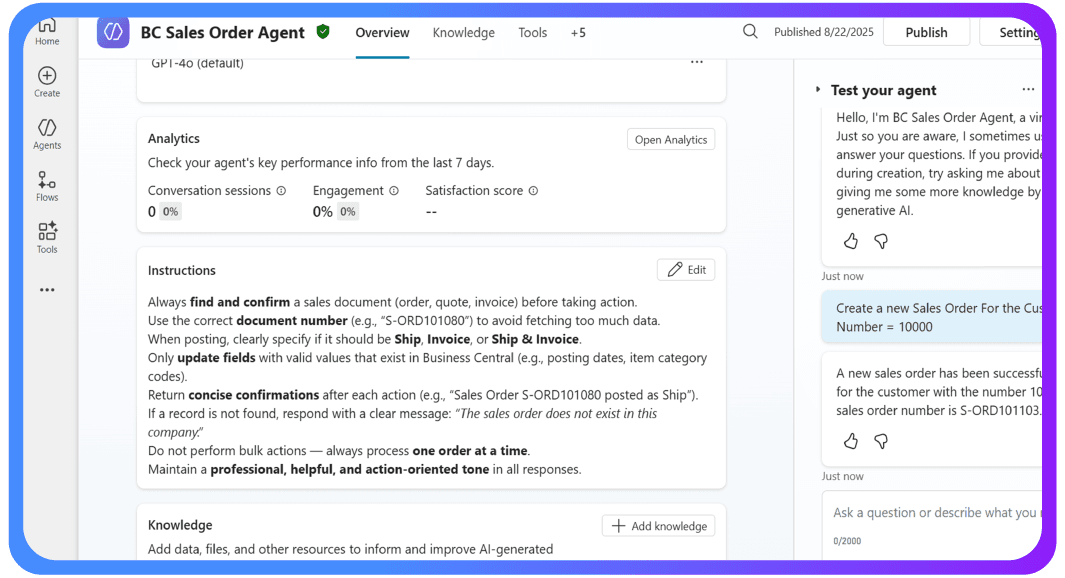Click the Publish button
The image size is (1065, 578).
(x=926, y=33)
